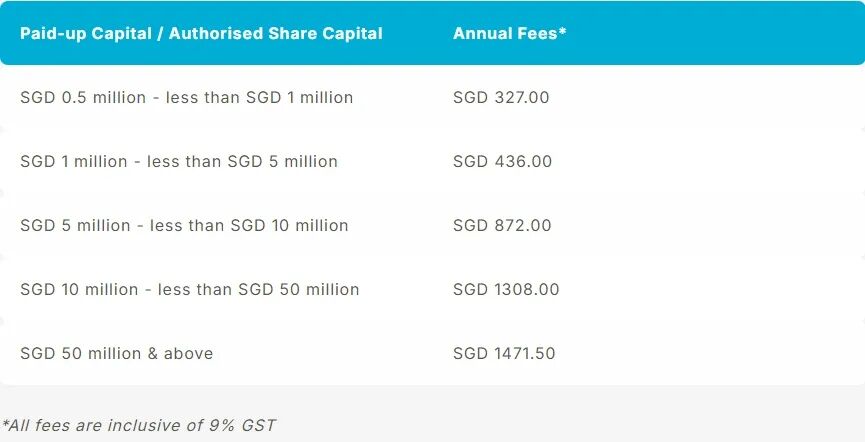Select the SGD 1308.00 fee amount
The image size is (865, 442).
[506, 289]
